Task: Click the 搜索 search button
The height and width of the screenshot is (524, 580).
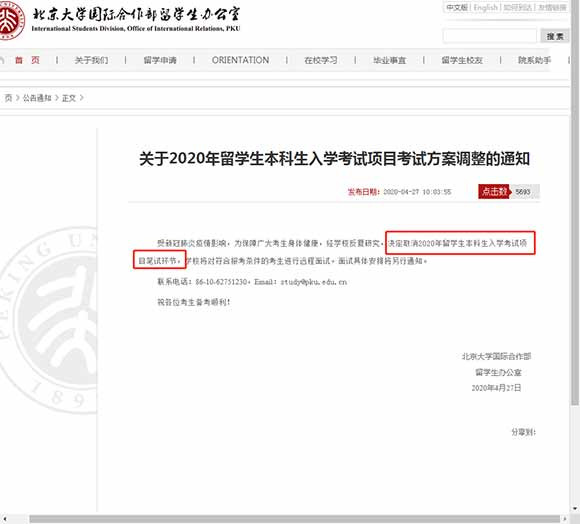Action: point(554,36)
